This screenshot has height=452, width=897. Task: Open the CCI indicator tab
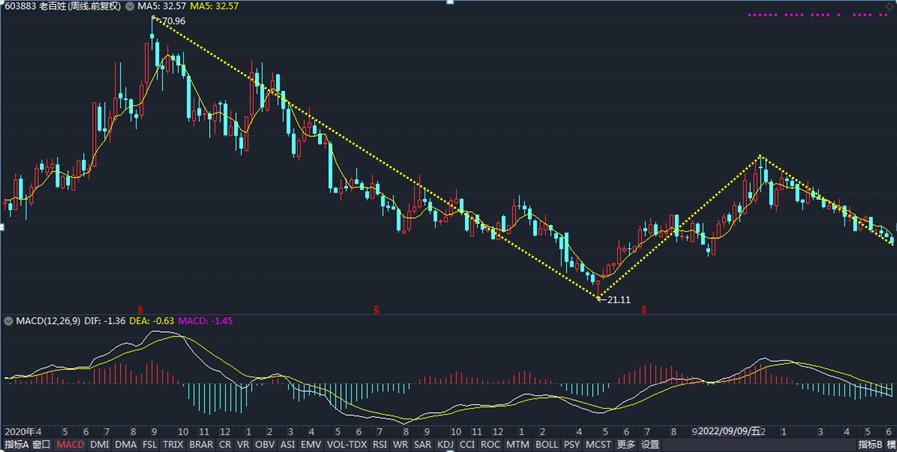pos(467,445)
